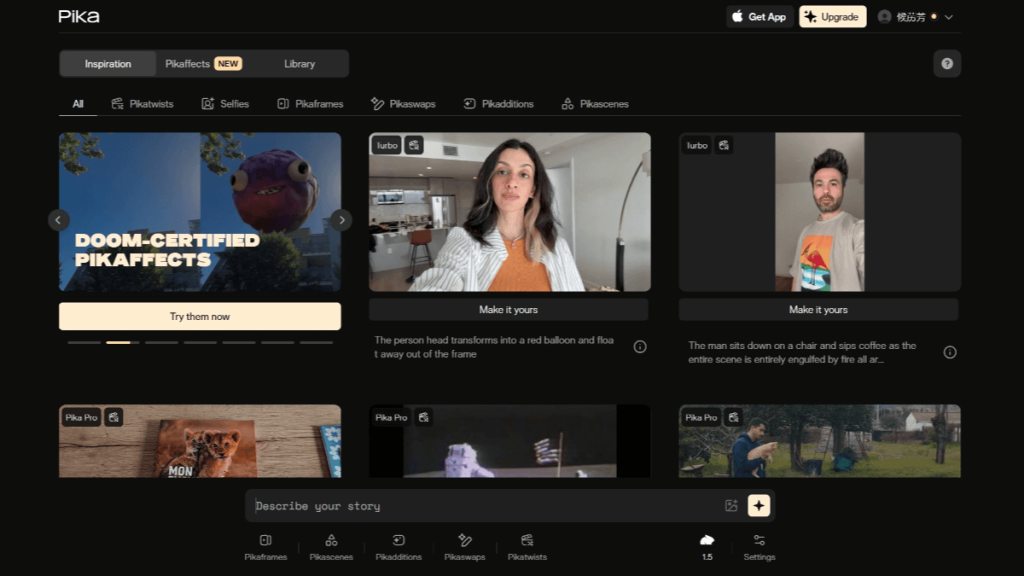Click the Pikaframes icon in bottom toolbar
The image size is (1024, 576).
265,541
